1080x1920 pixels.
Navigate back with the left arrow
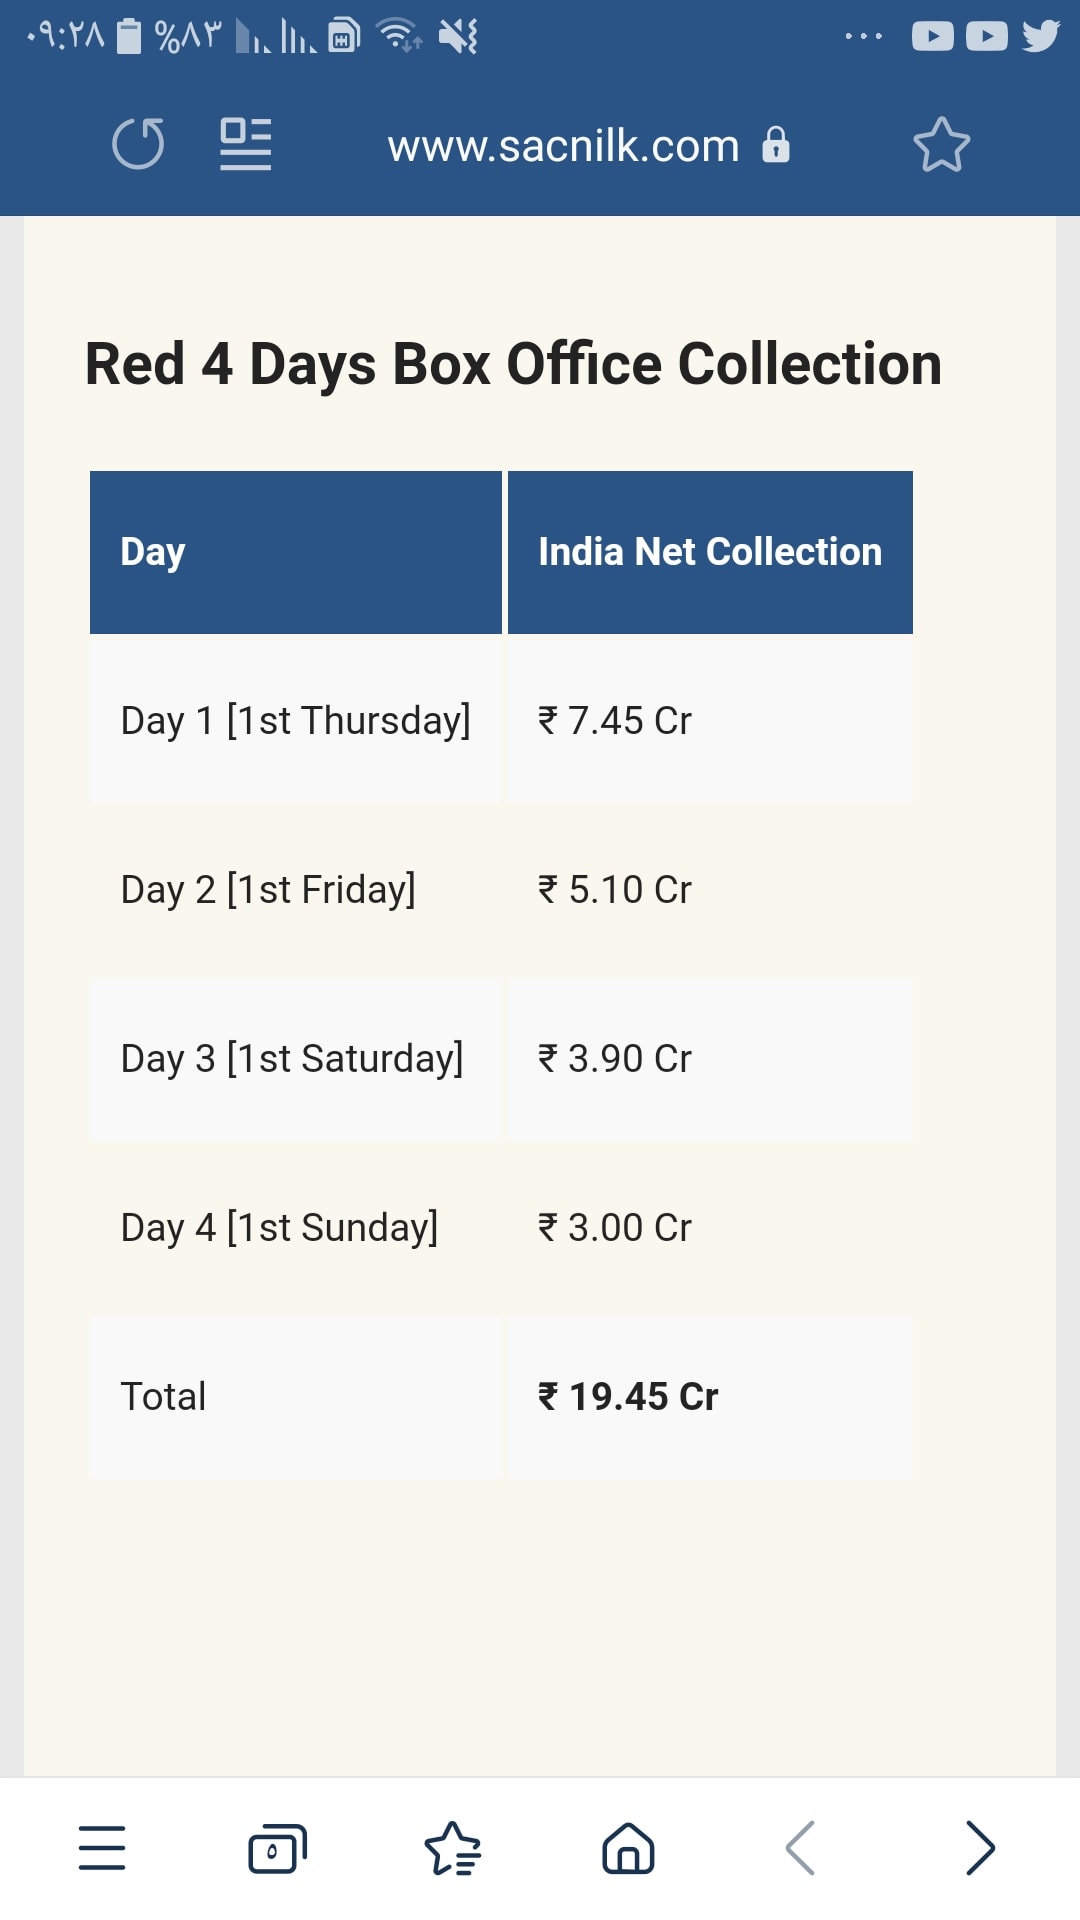800,1847
